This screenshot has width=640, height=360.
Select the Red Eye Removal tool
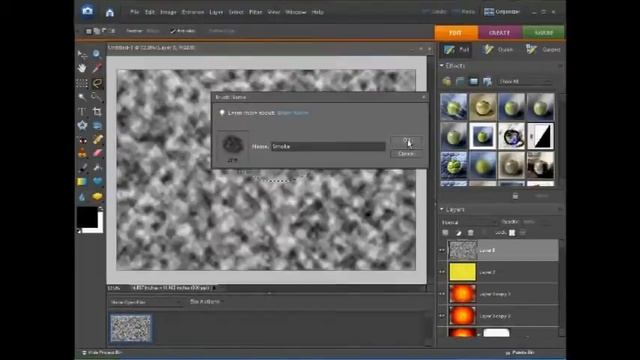[82, 140]
